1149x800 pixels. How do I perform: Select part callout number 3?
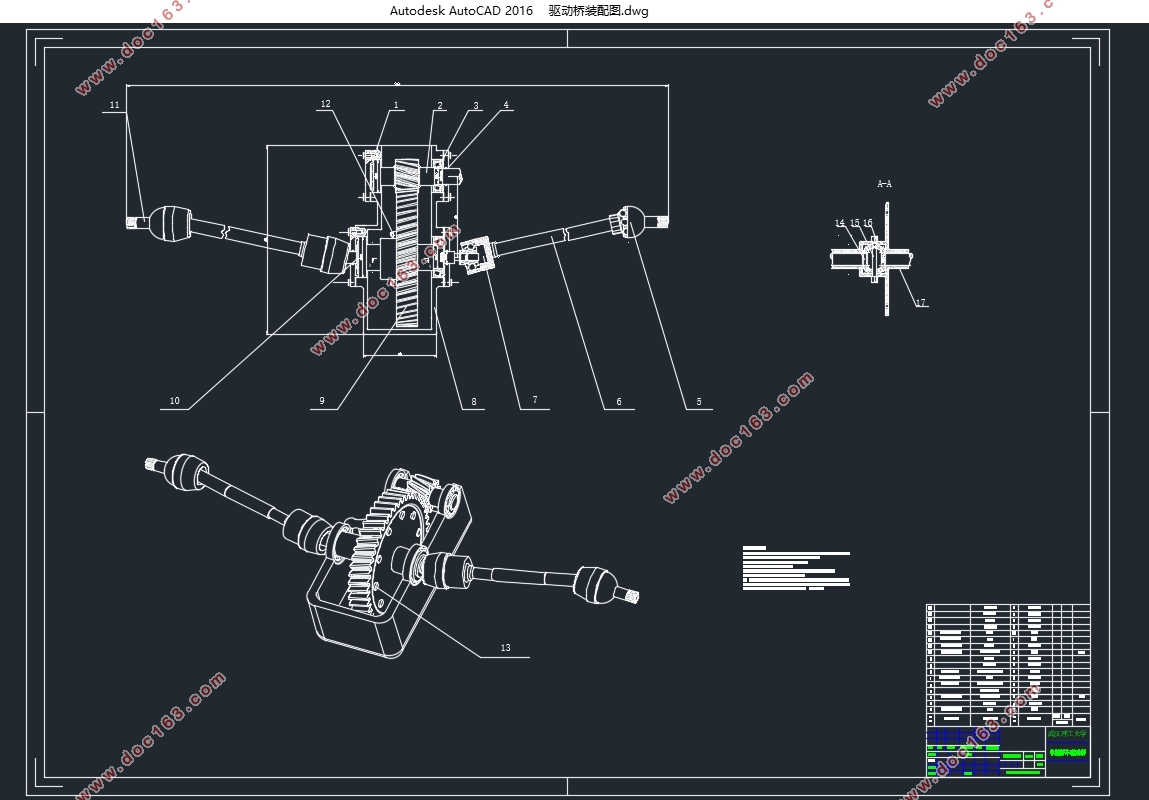(x=476, y=105)
